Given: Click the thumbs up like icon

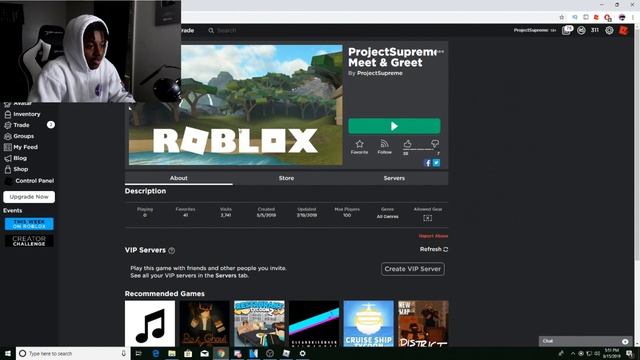Looking at the screenshot, I should pos(407,144).
